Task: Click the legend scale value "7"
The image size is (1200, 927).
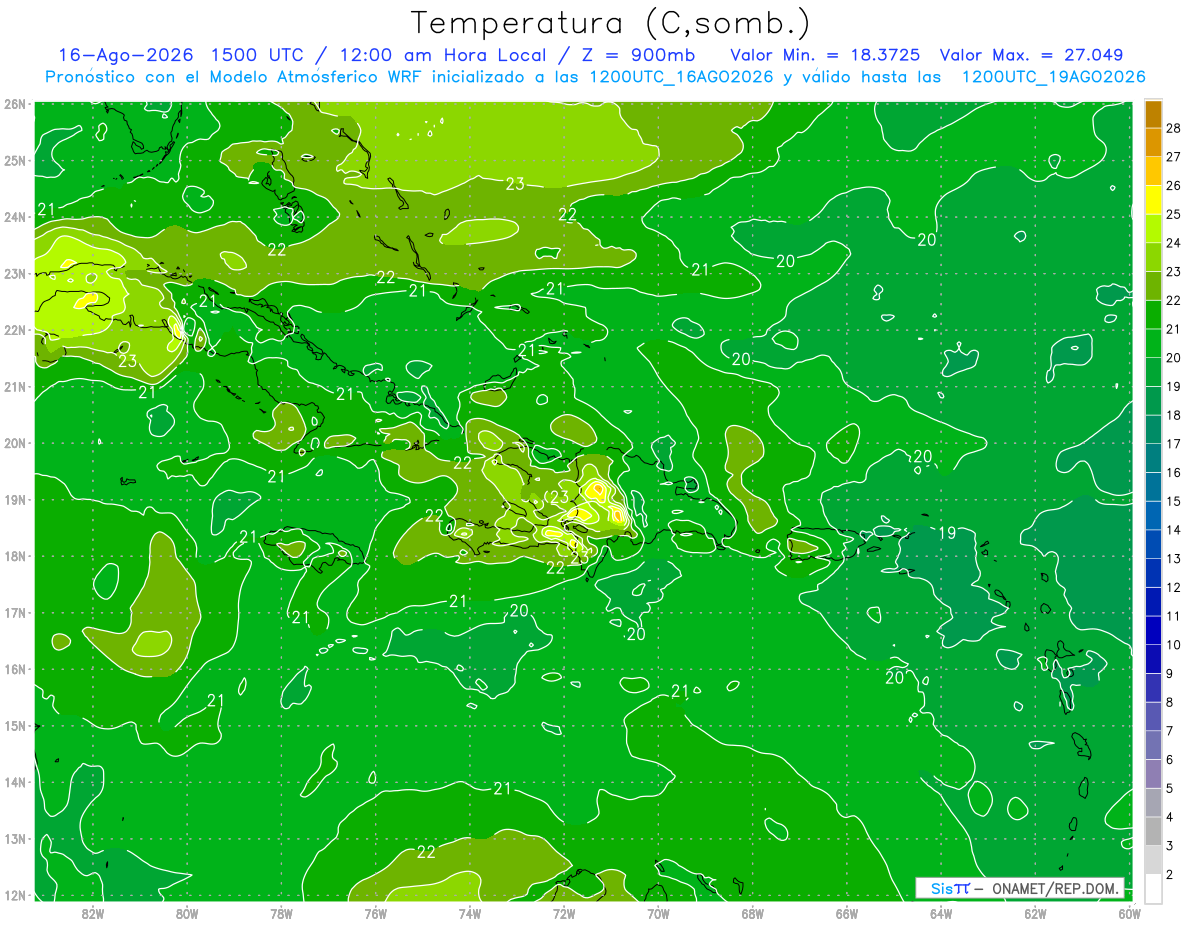Action: coord(1170,731)
